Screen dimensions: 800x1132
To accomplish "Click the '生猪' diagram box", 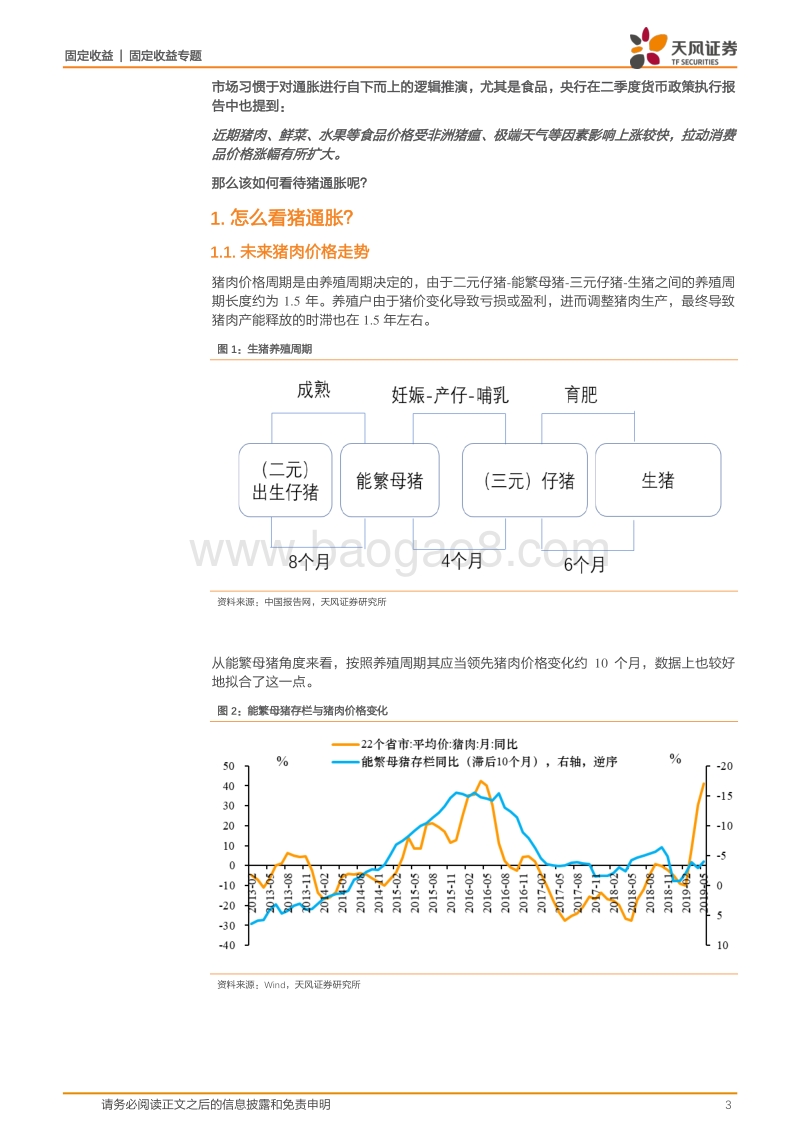I will pyautogui.click(x=658, y=480).
